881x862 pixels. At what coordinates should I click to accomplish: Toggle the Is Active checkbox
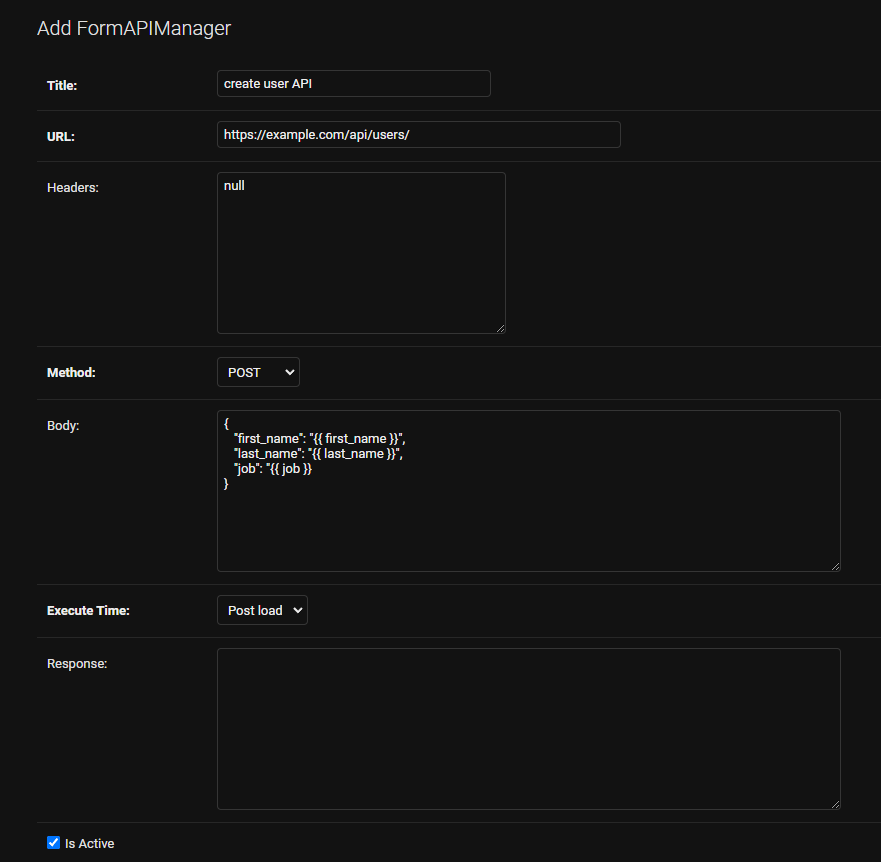53,843
